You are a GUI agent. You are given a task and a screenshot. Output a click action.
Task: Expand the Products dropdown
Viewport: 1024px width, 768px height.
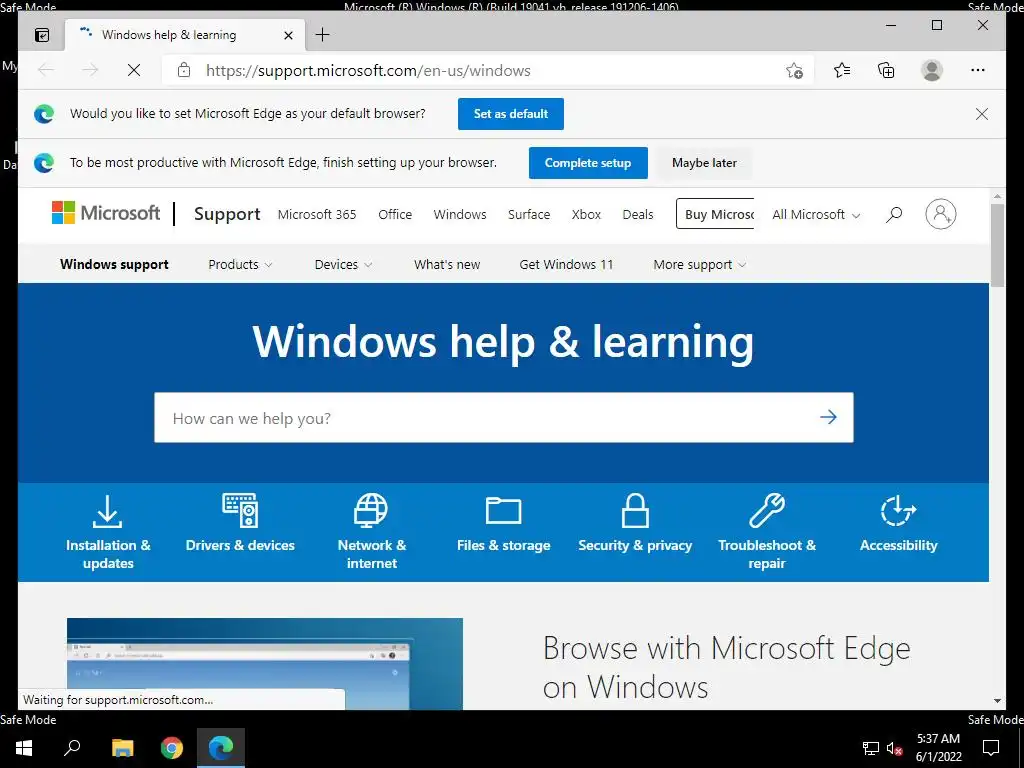pos(240,264)
